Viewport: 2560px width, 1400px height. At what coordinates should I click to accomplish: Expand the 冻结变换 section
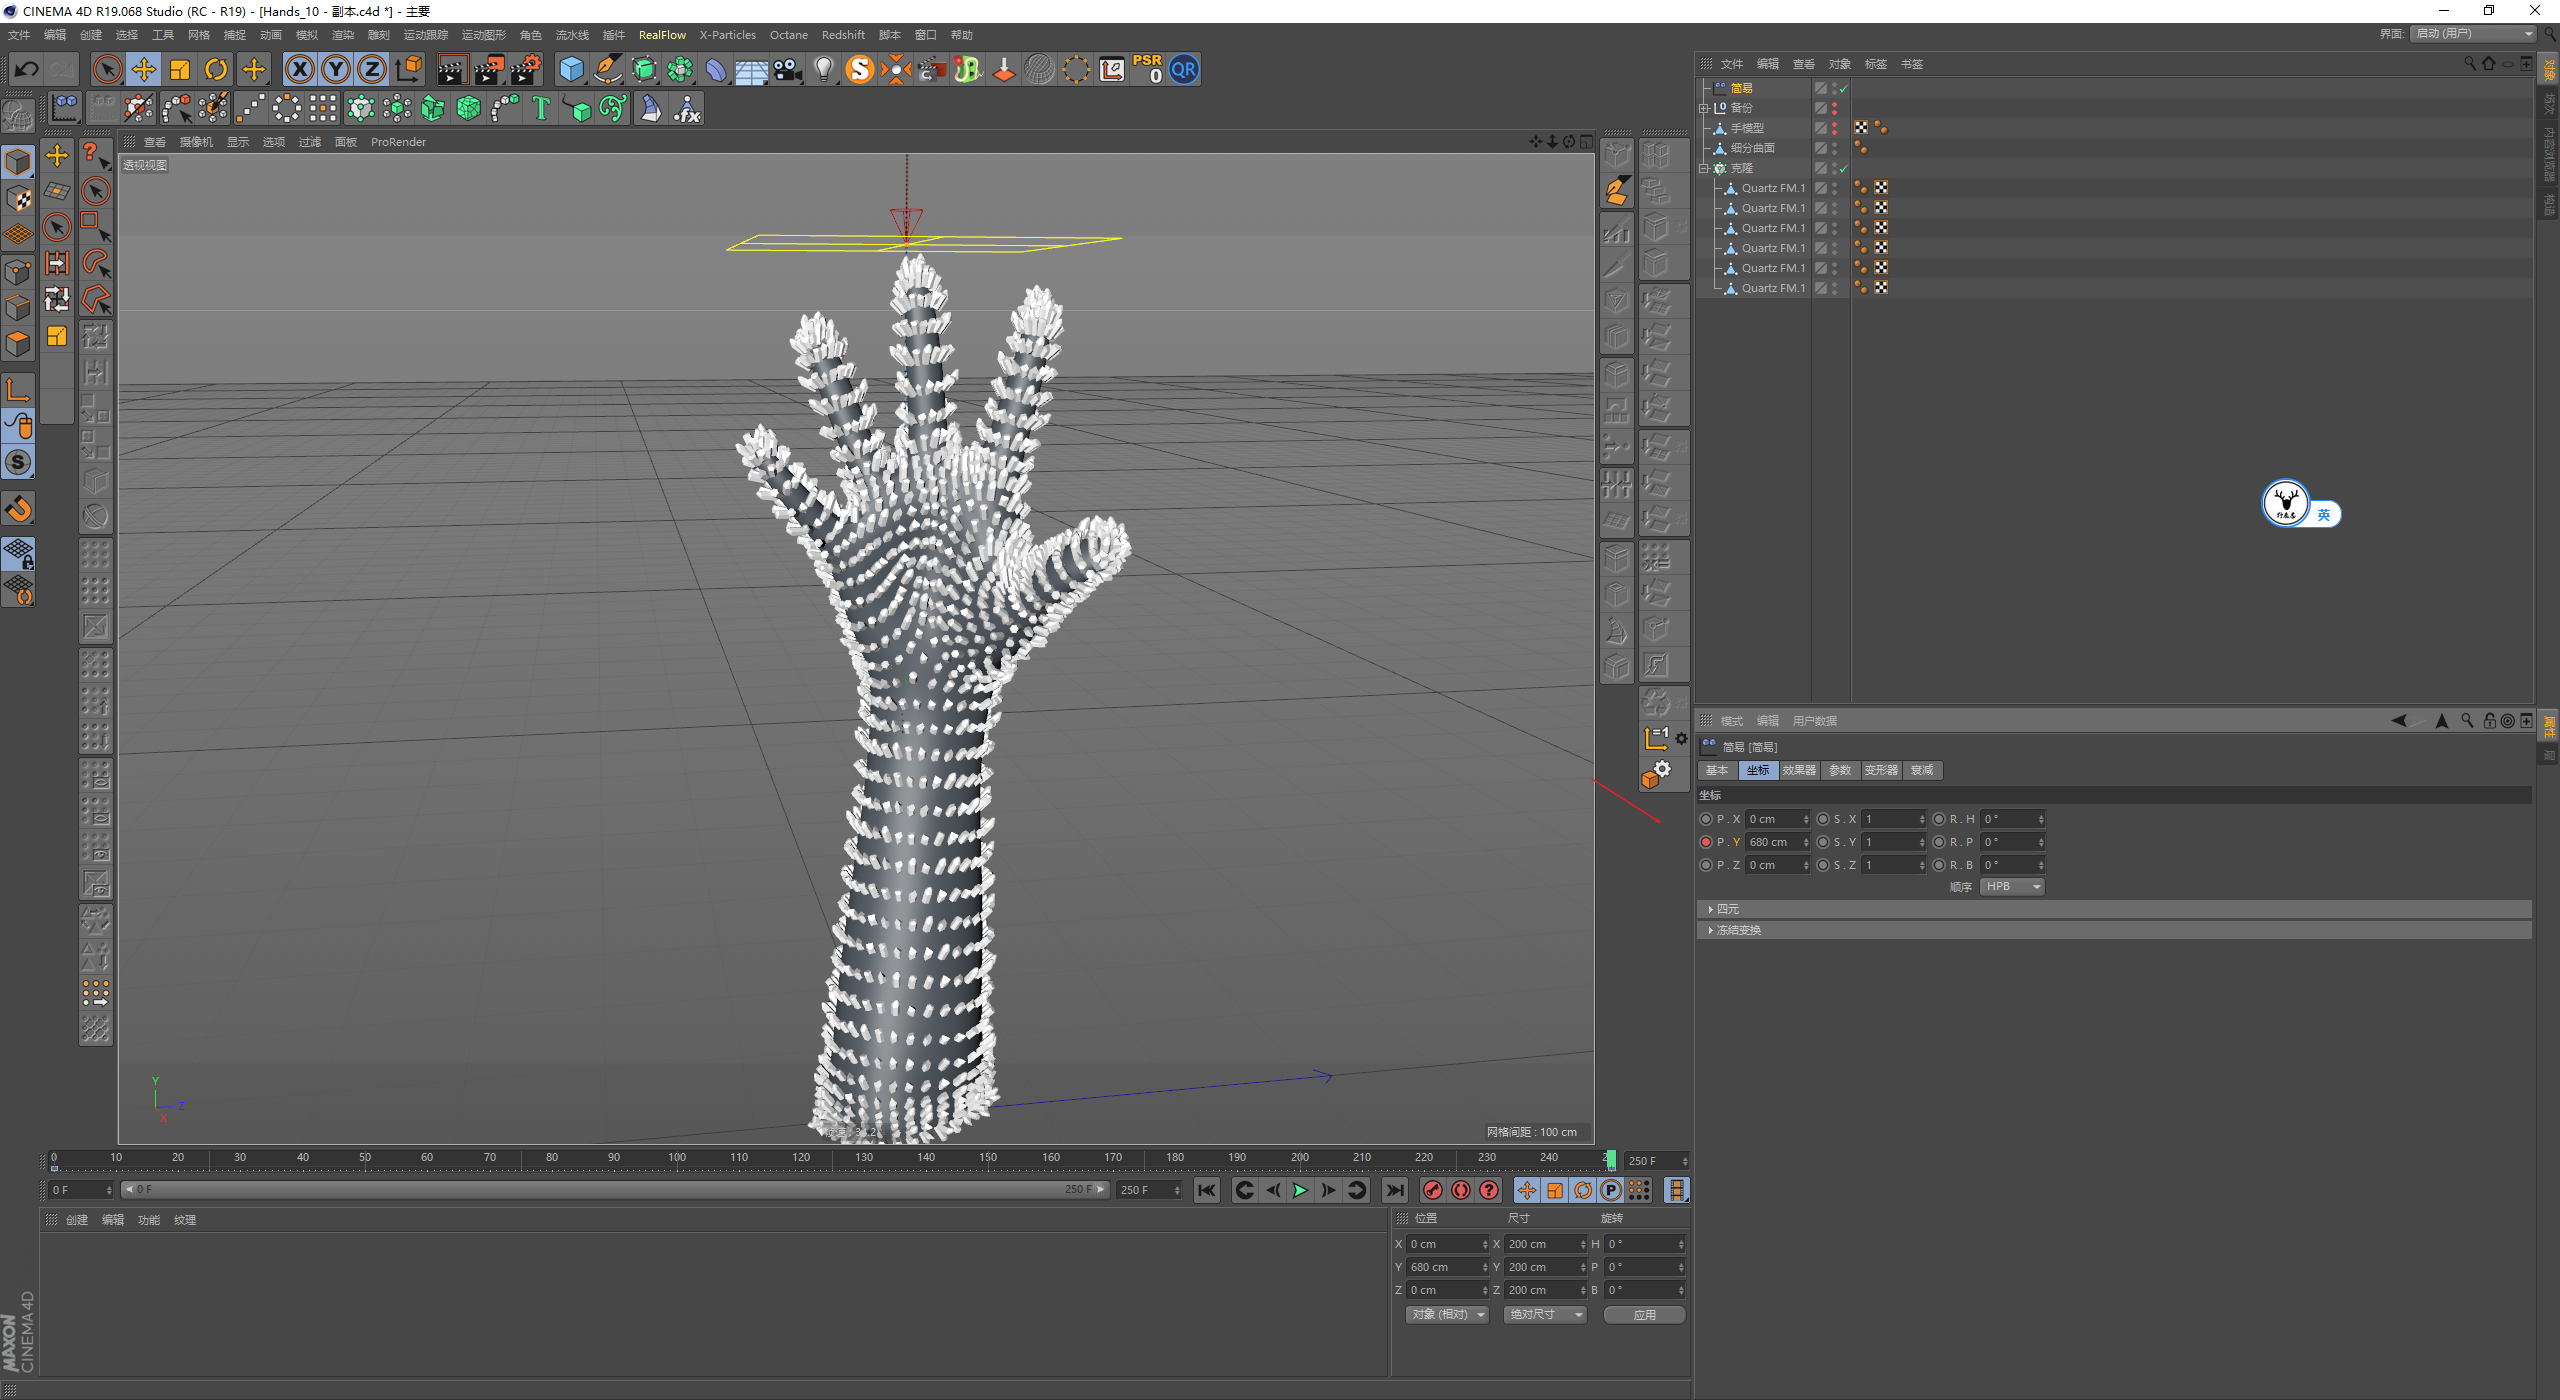pyautogui.click(x=1738, y=930)
